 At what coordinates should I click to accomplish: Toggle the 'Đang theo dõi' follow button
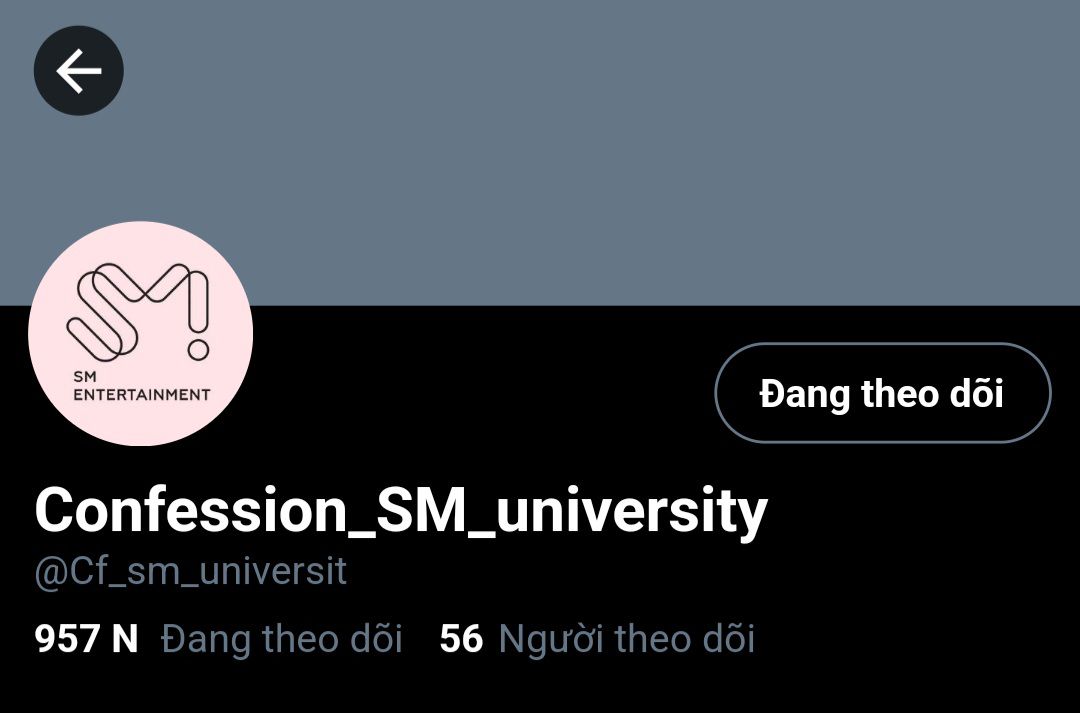883,393
